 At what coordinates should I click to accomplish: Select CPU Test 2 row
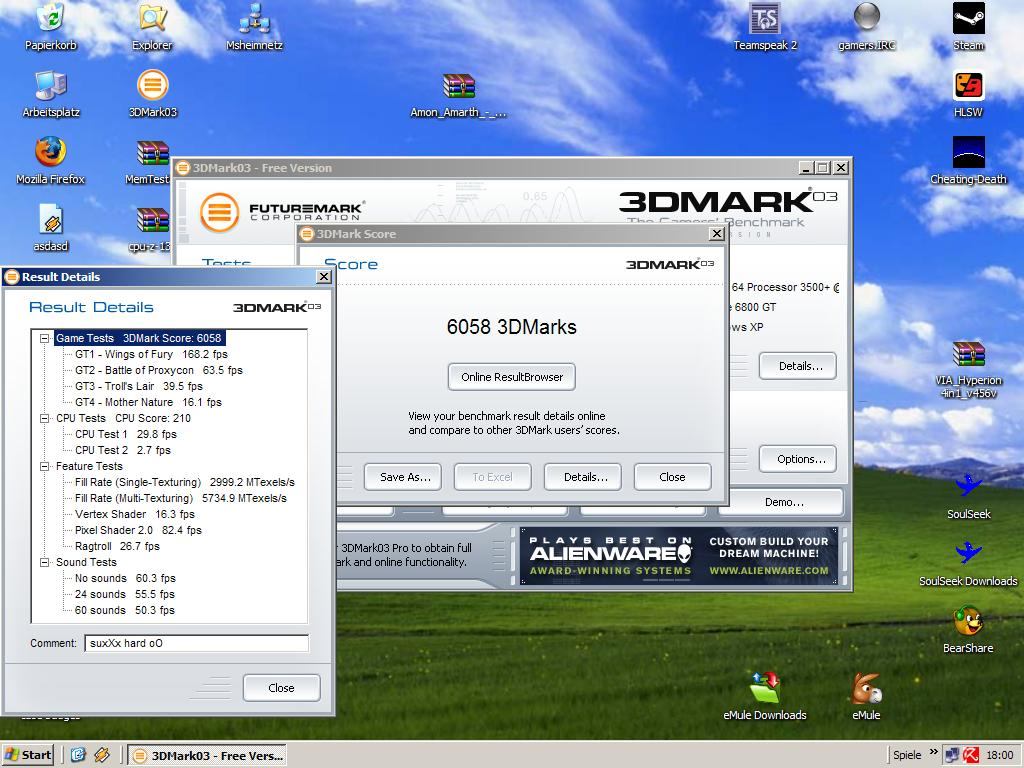123,451
